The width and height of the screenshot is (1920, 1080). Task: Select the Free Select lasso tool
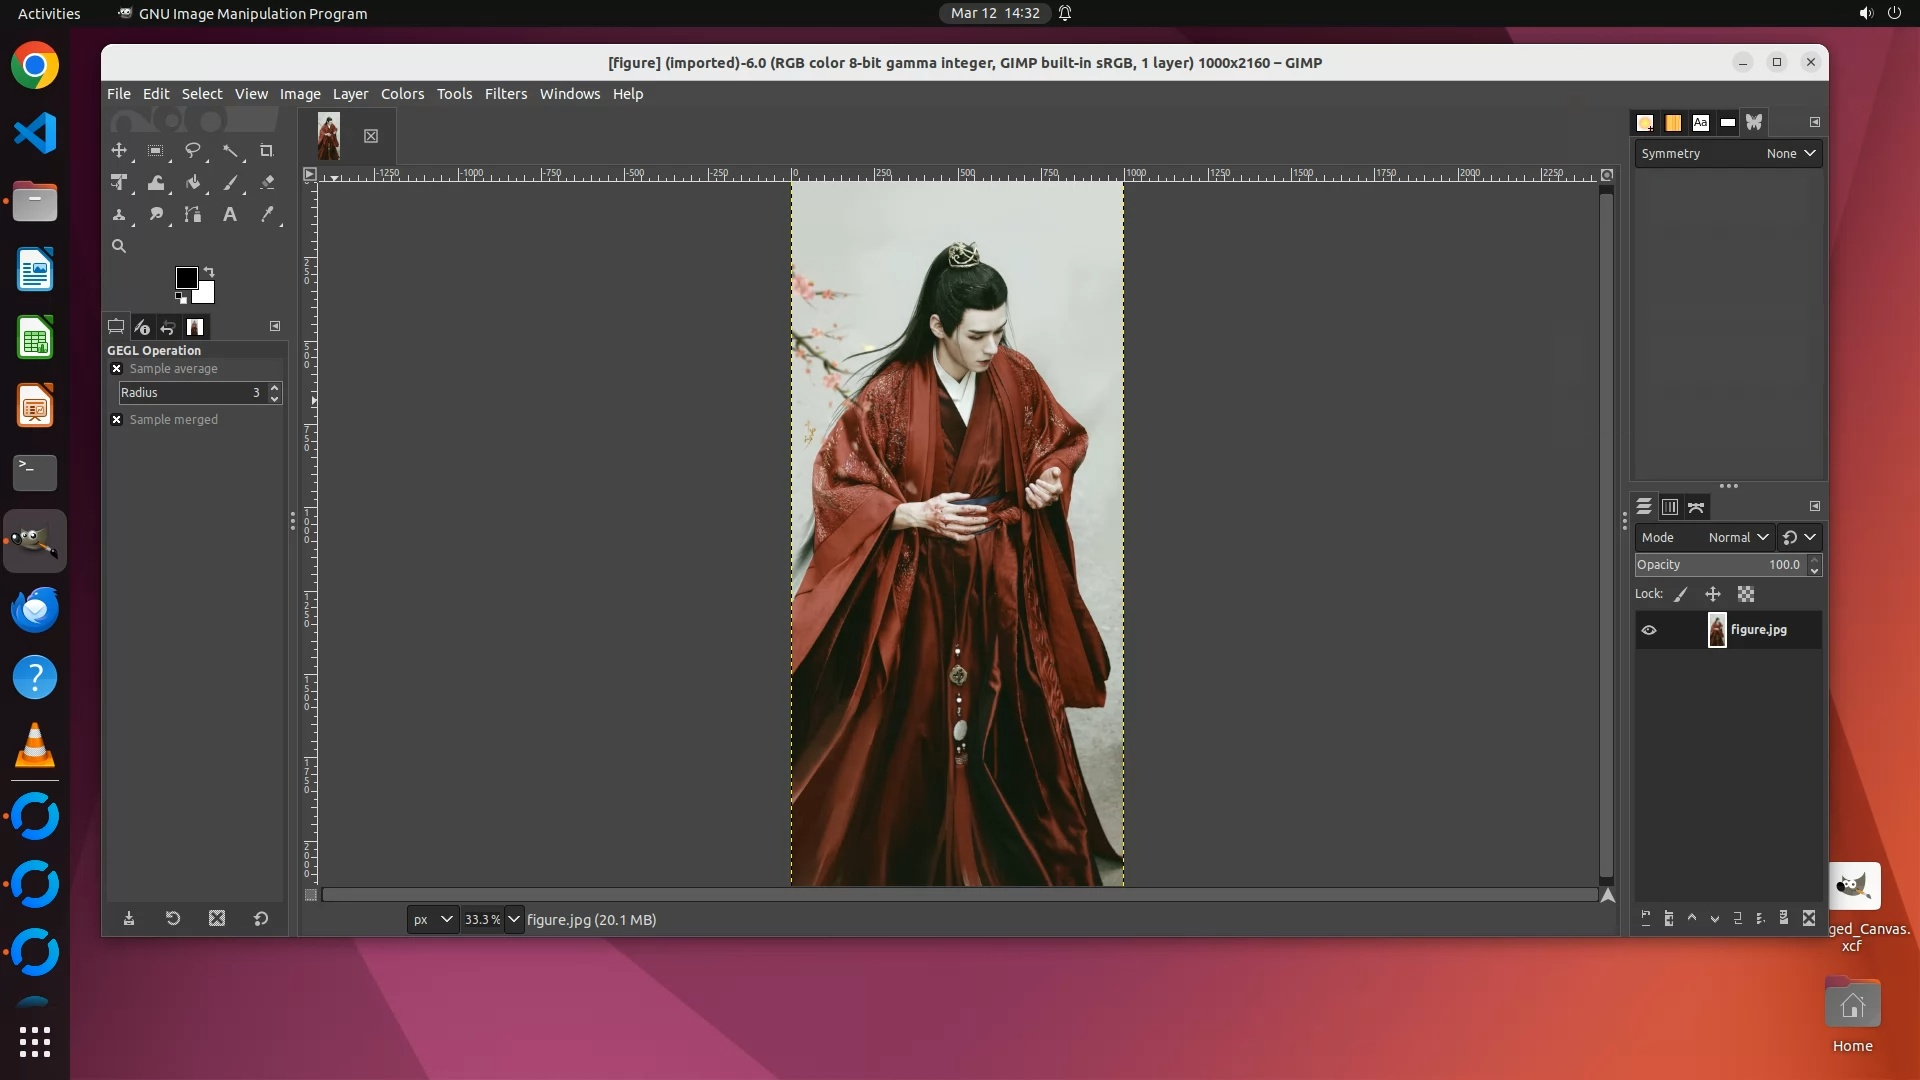[x=193, y=151]
